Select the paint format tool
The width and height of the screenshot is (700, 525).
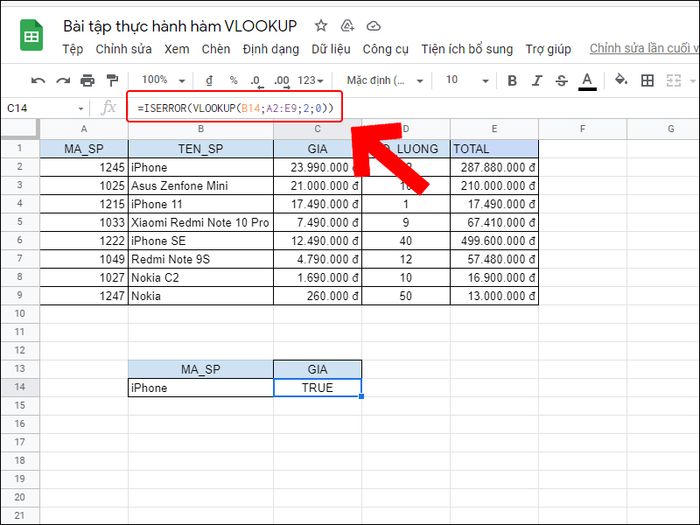click(112, 80)
